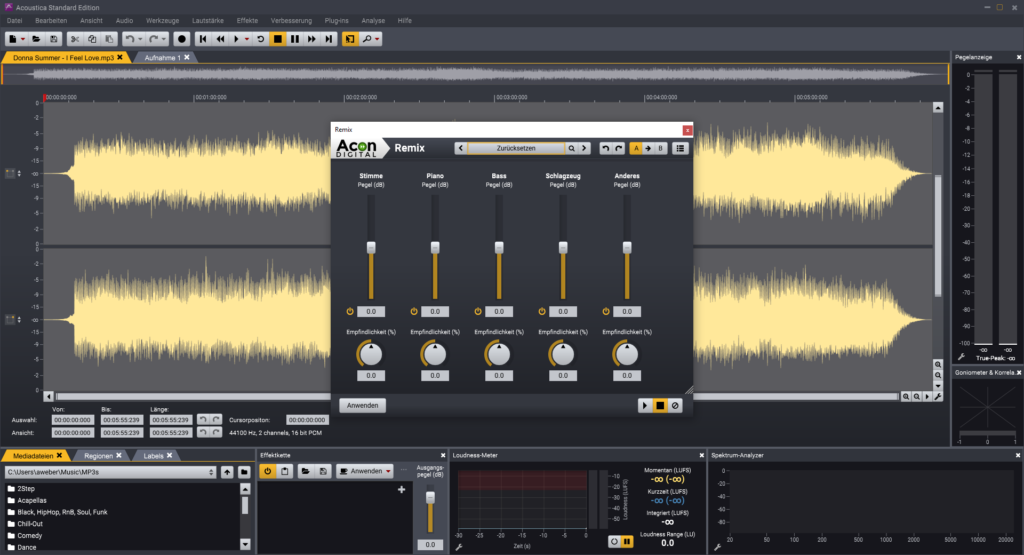Click the Cut scissors icon in the toolbar
The image size is (1024, 555).
[74, 39]
